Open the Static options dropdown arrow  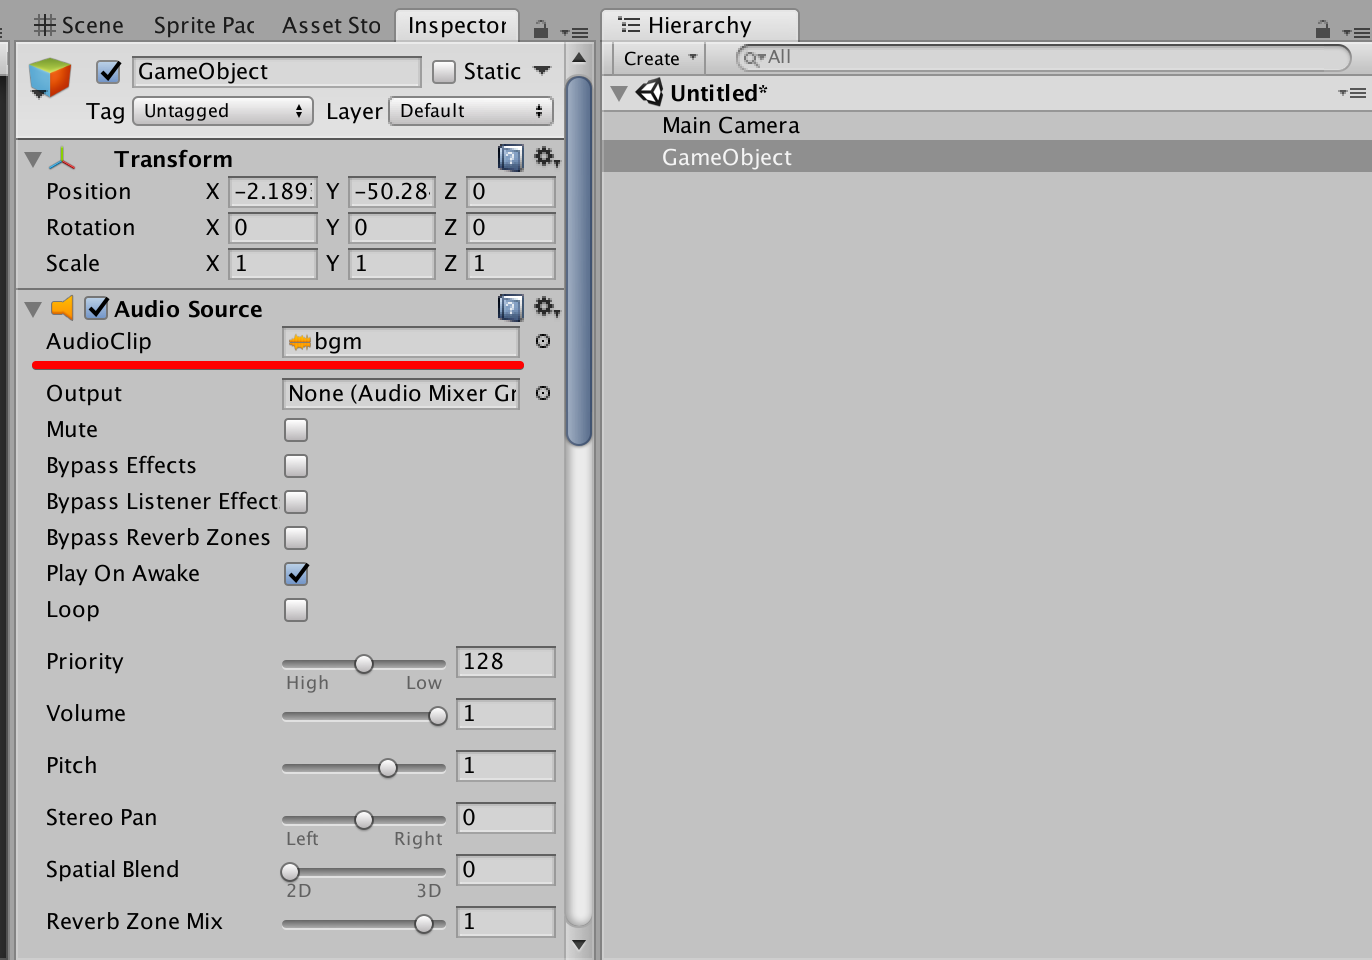(x=542, y=71)
